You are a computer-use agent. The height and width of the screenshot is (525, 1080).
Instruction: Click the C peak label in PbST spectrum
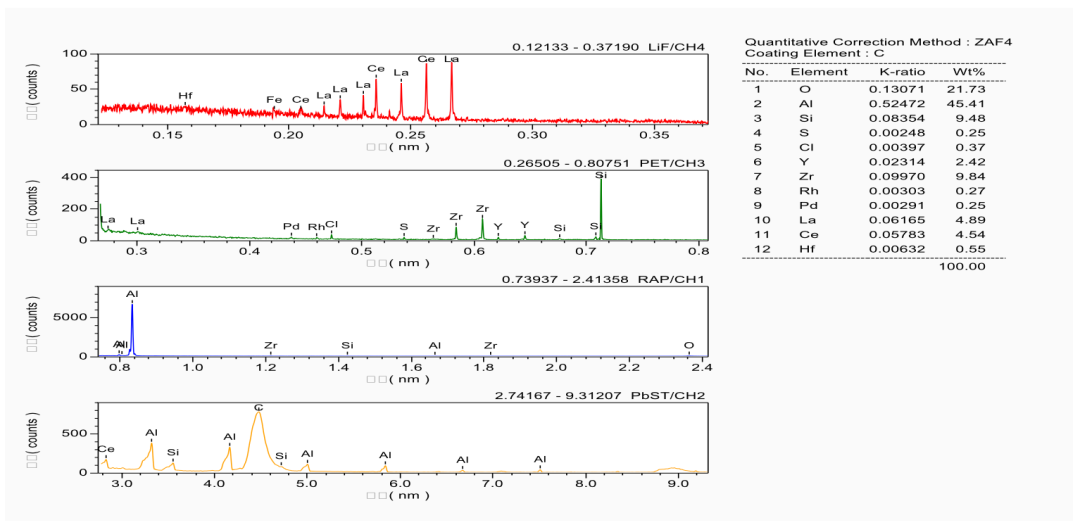258,408
